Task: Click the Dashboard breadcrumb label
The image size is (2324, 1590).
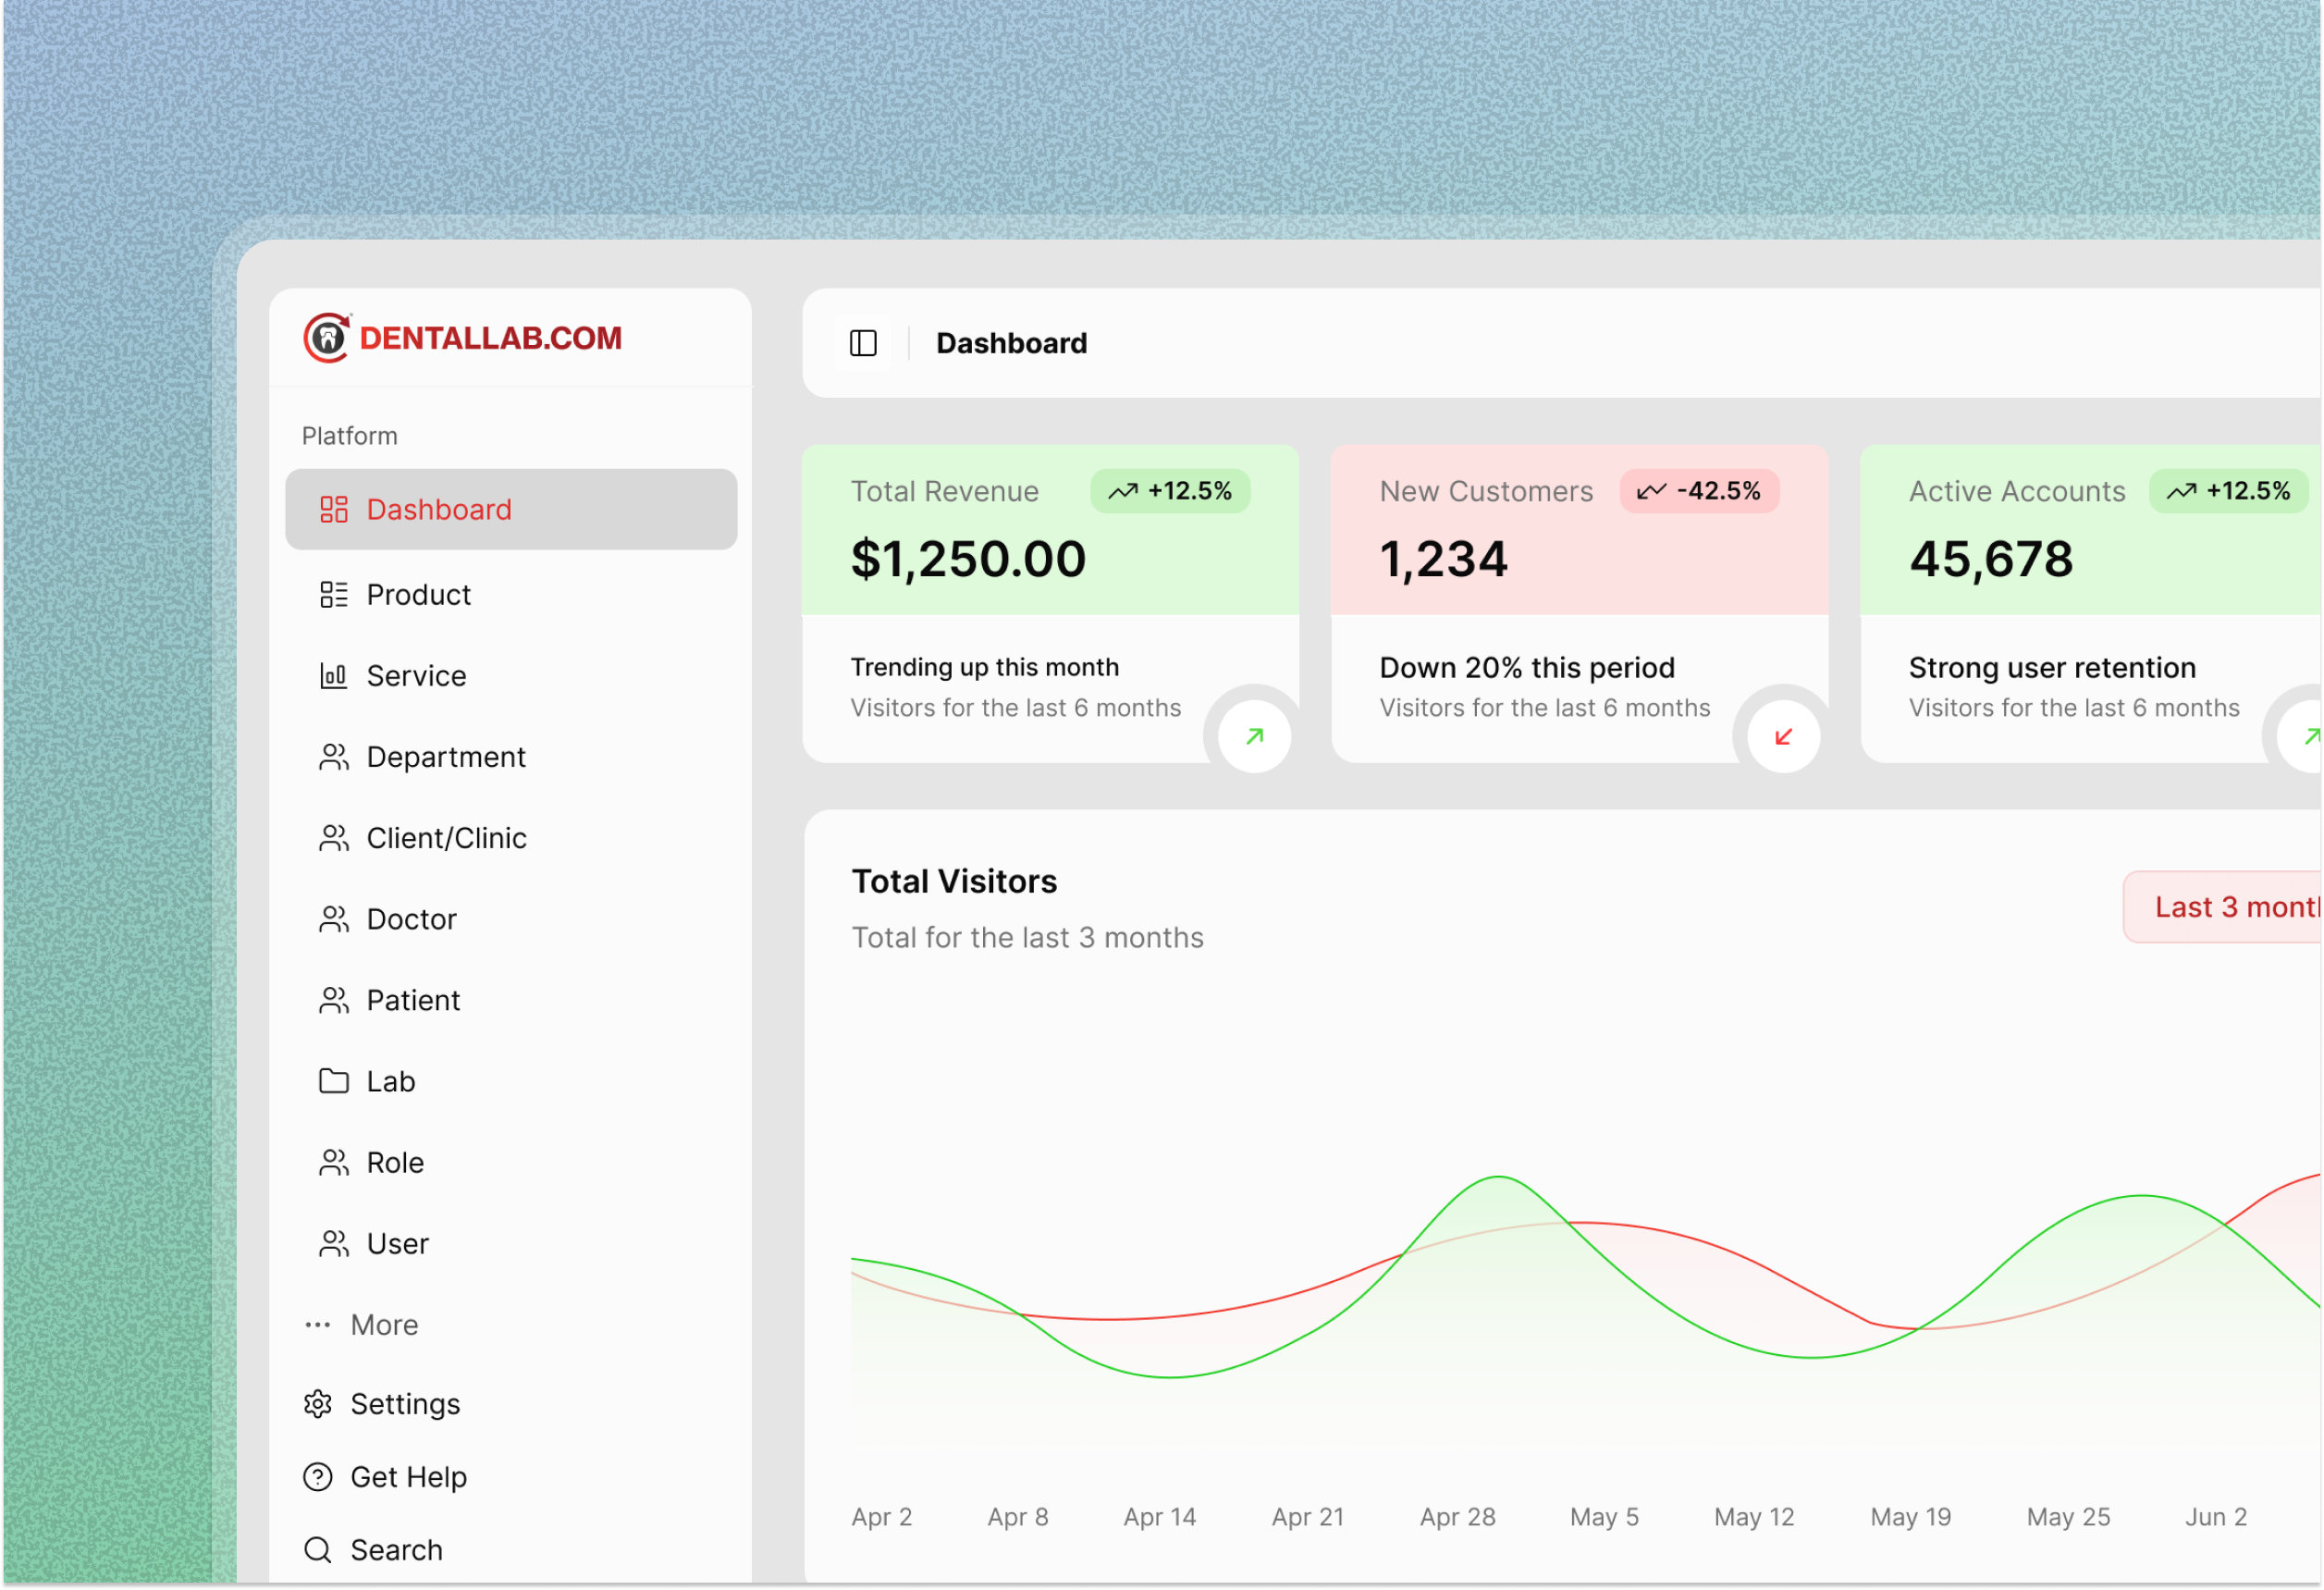Action: (x=1011, y=343)
